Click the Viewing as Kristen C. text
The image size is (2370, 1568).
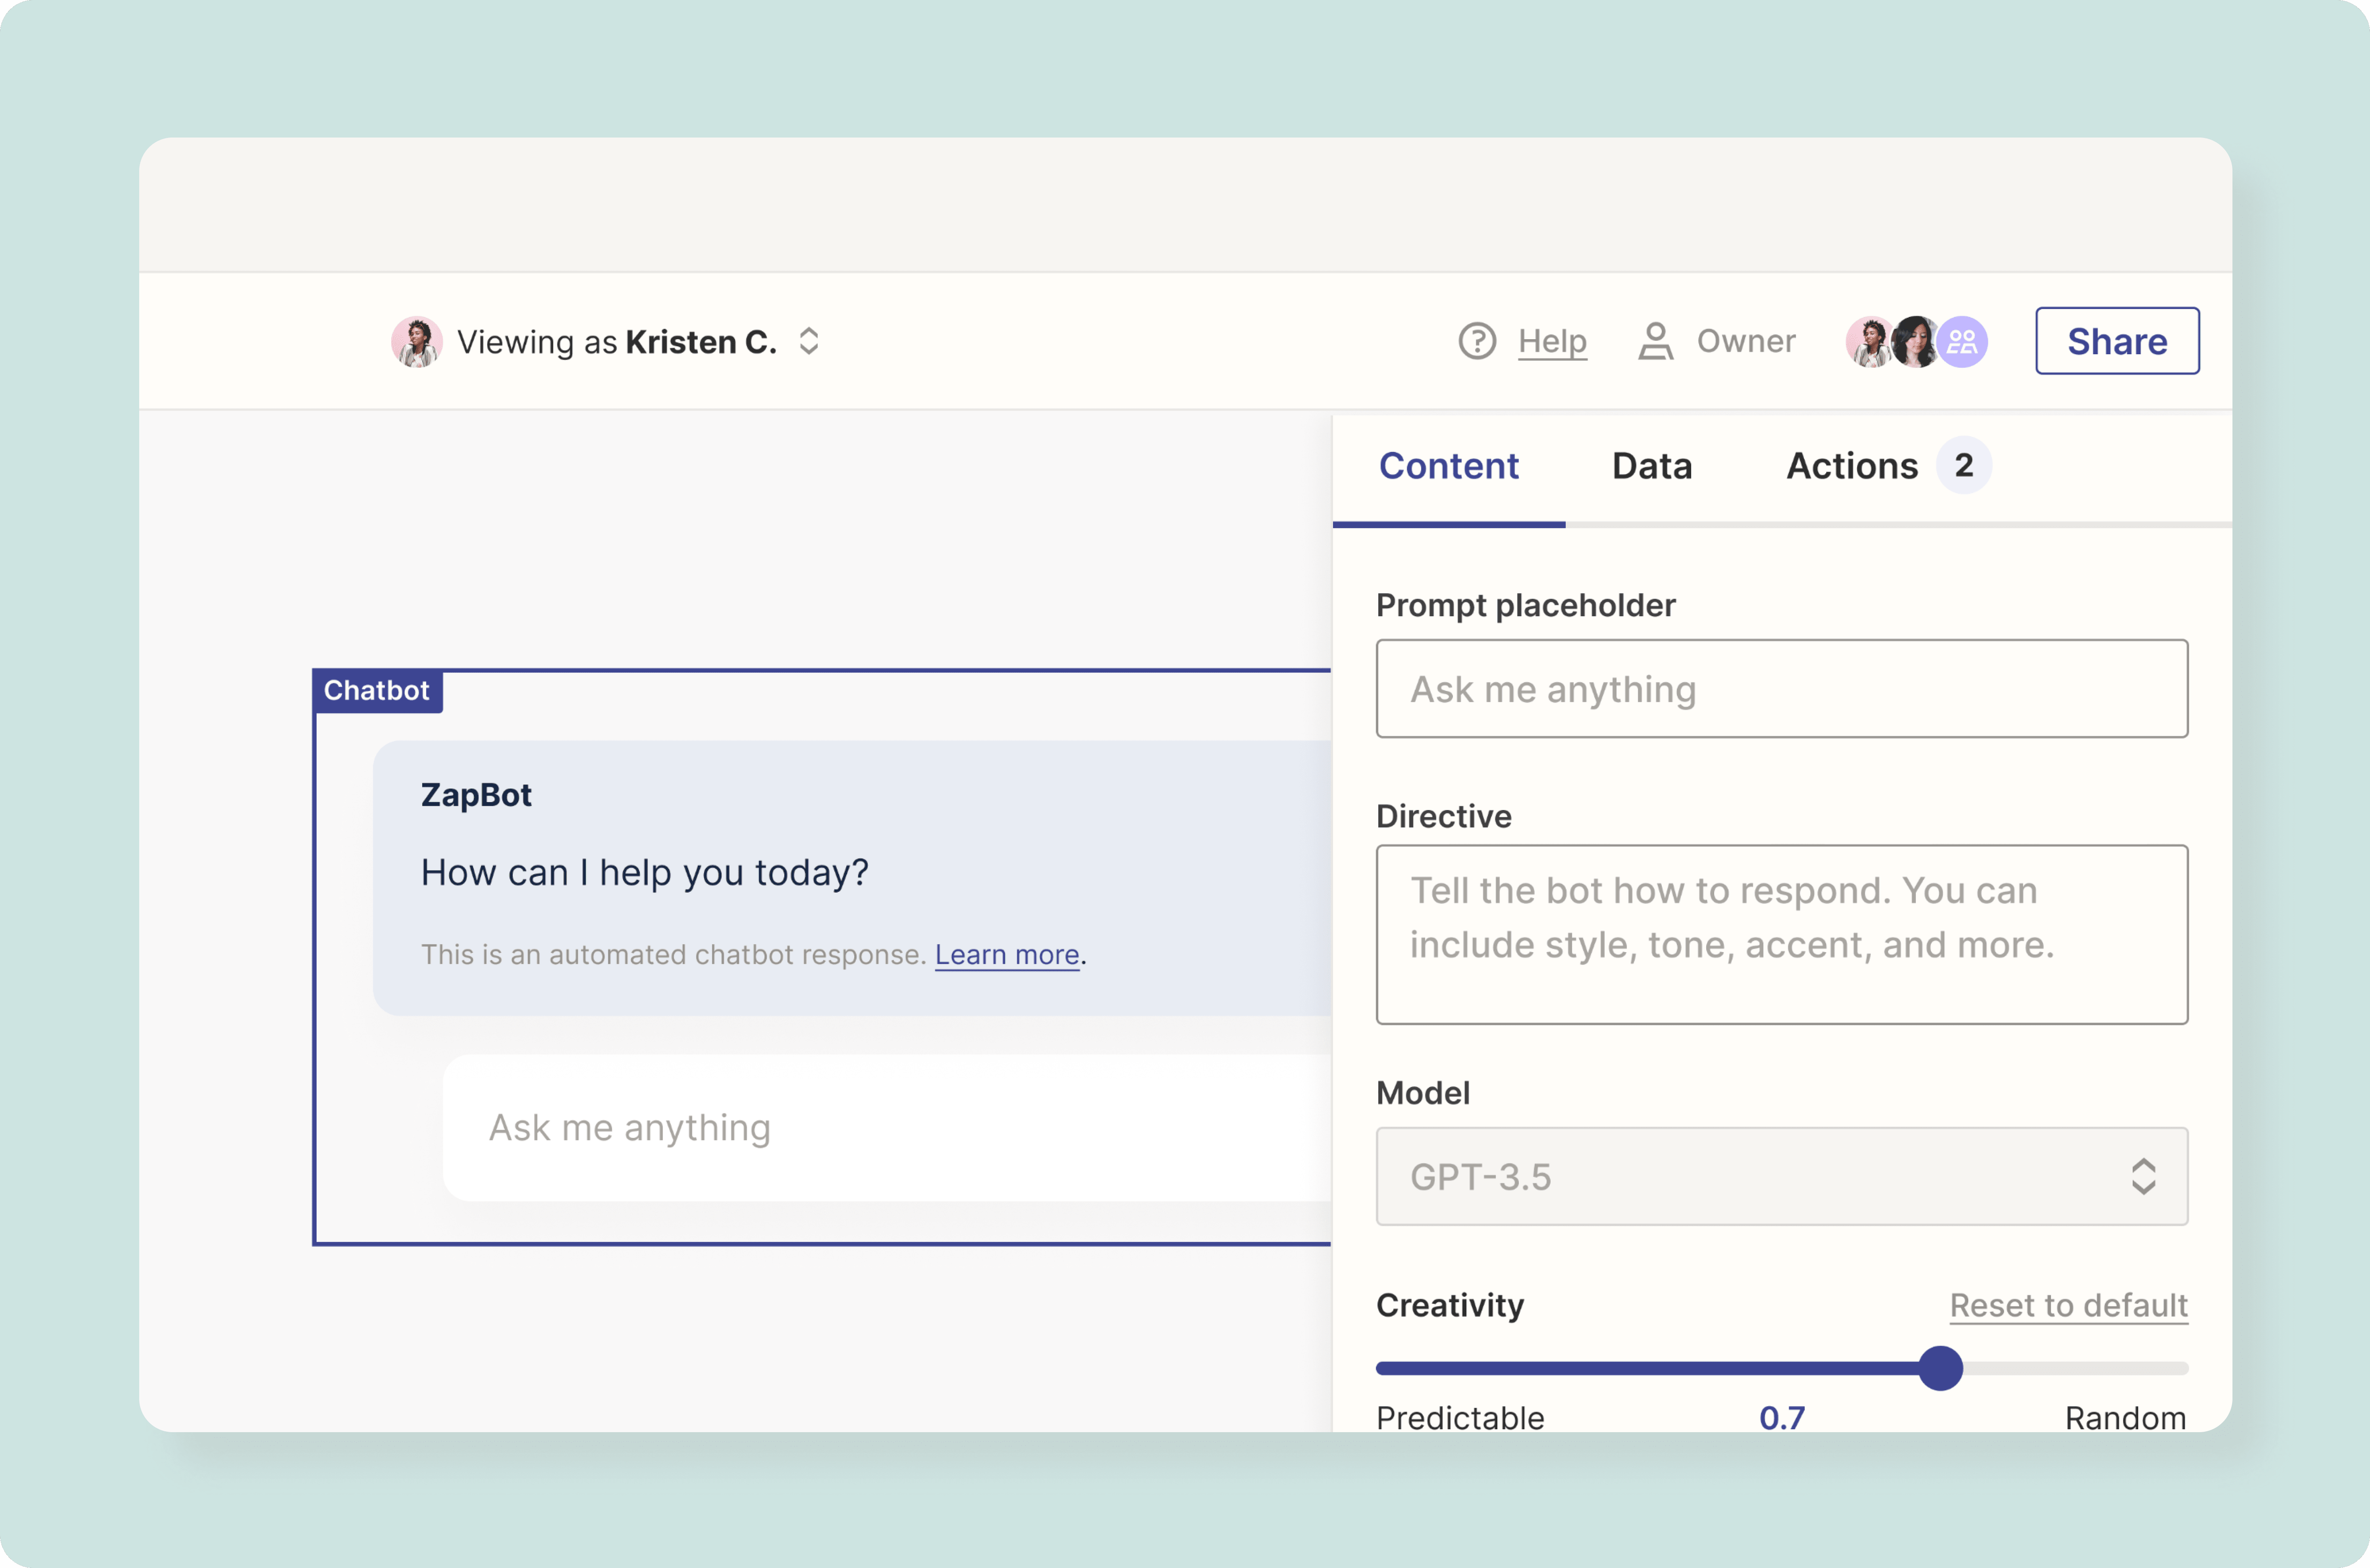tap(617, 342)
